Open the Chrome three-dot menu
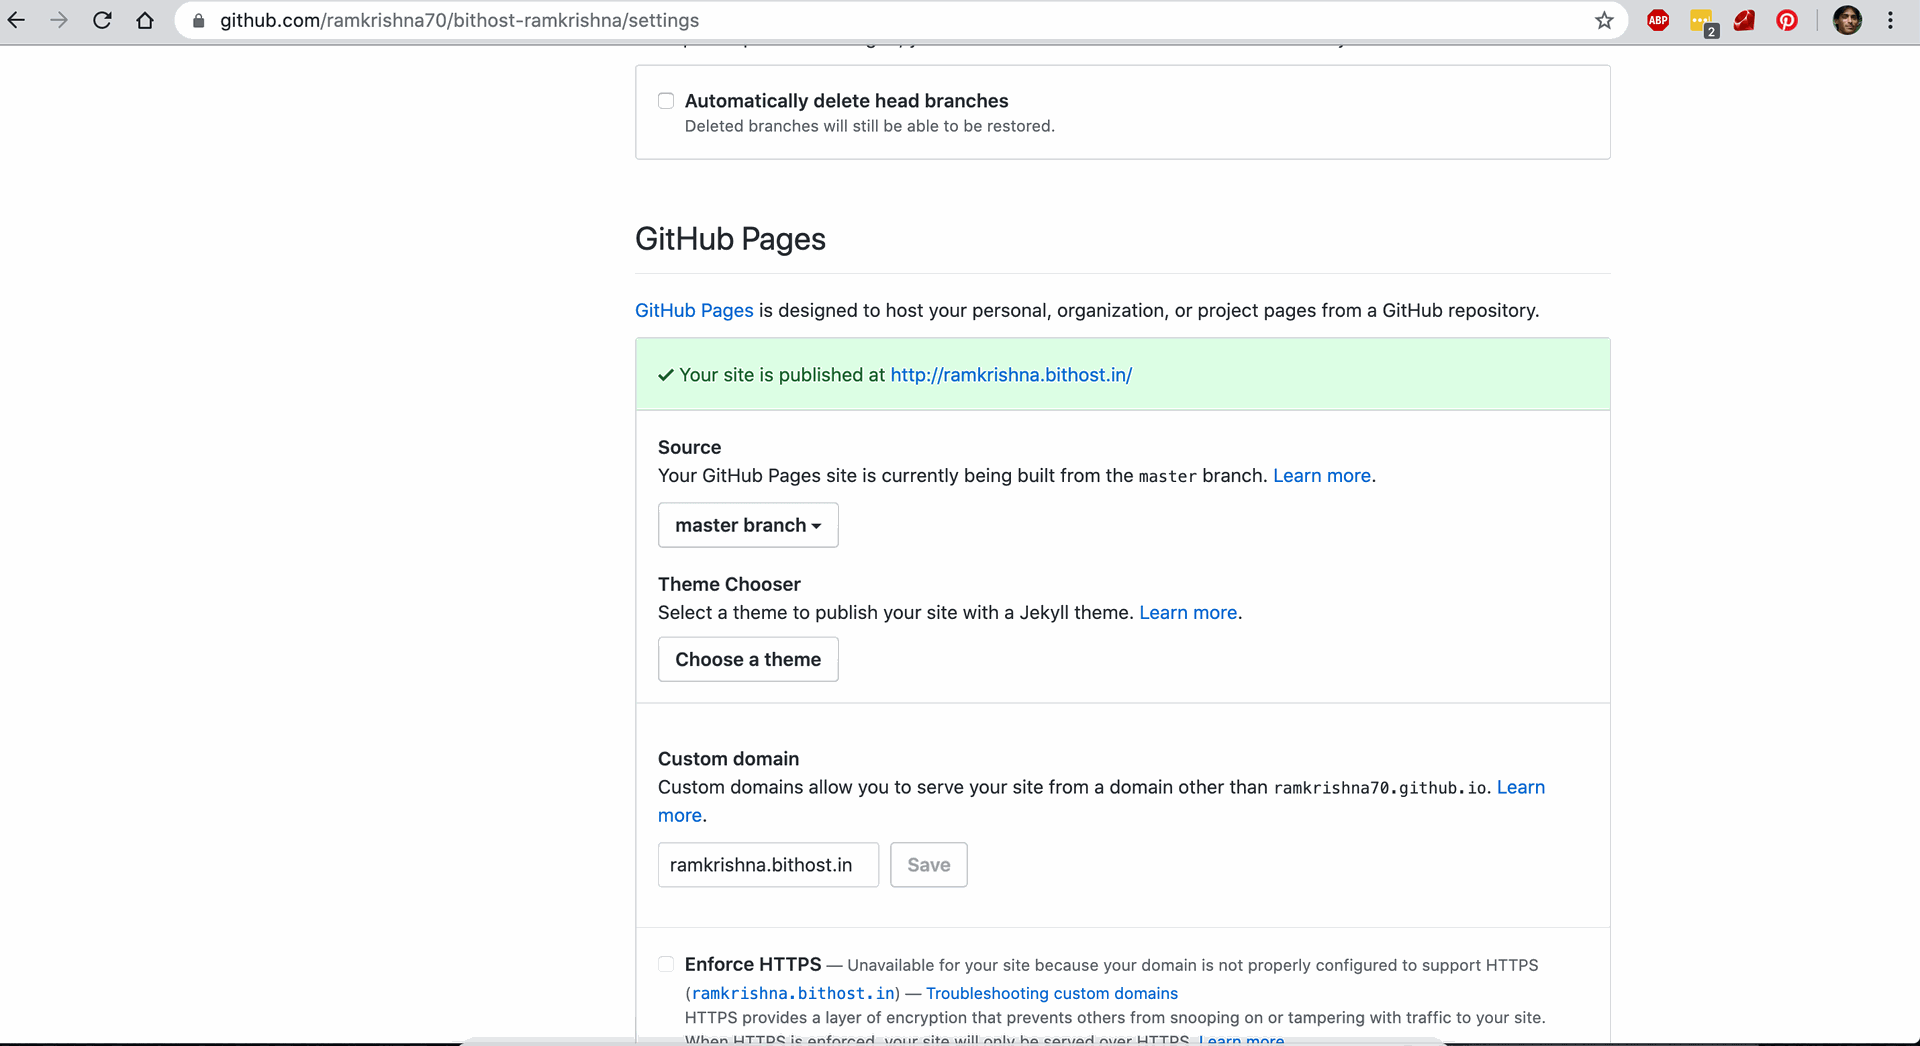Screen dimensions: 1920x1046 coord(1890,20)
